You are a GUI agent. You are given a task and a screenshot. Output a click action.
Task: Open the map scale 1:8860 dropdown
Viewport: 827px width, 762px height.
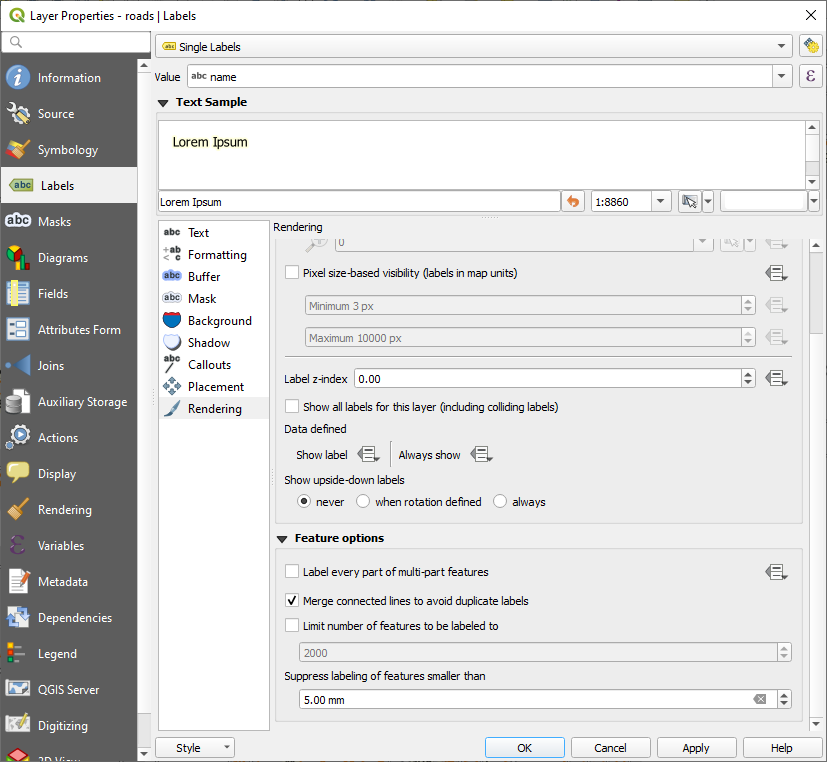pos(661,202)
